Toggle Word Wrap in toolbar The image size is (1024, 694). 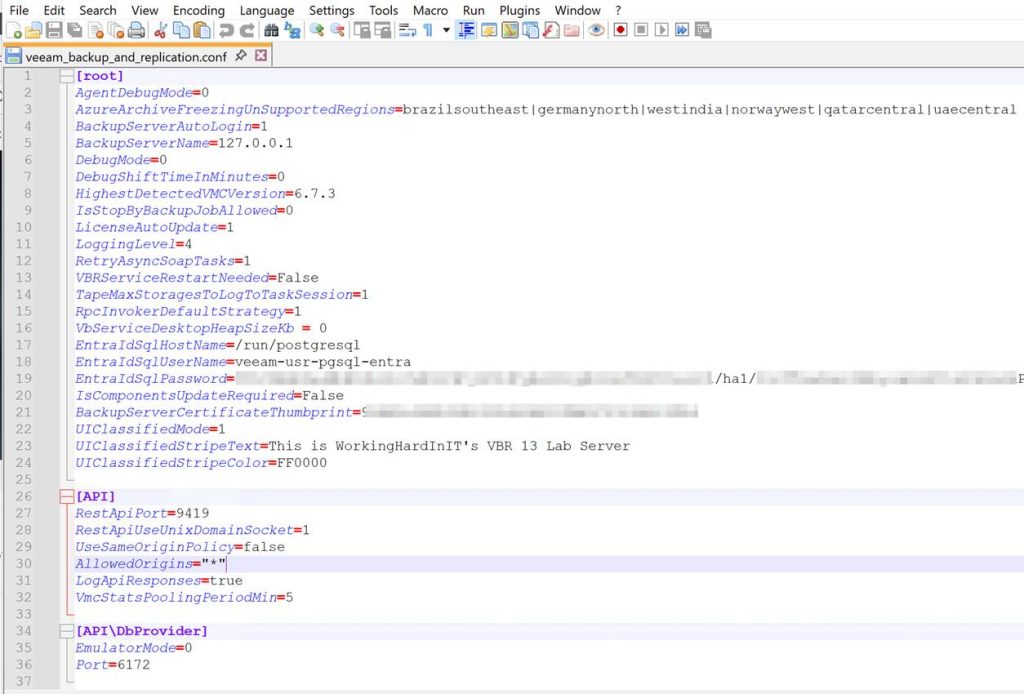point(407,31)
